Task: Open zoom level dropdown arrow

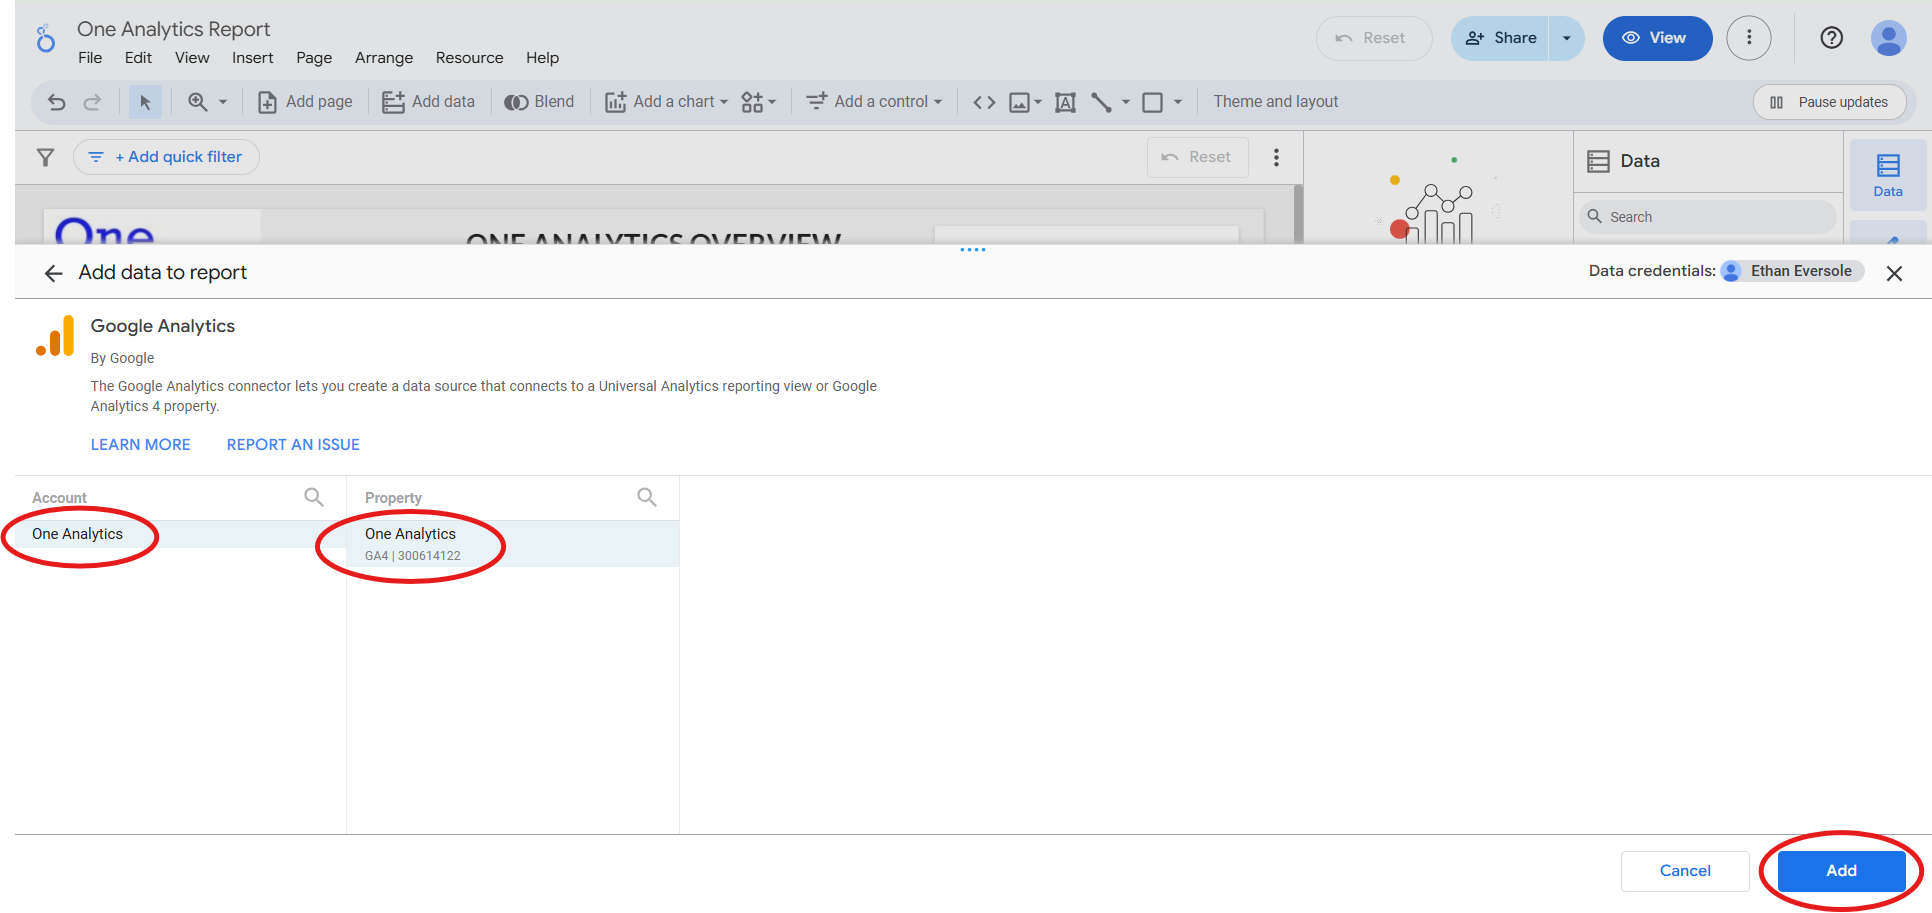Action: click(x=223, y=102)
